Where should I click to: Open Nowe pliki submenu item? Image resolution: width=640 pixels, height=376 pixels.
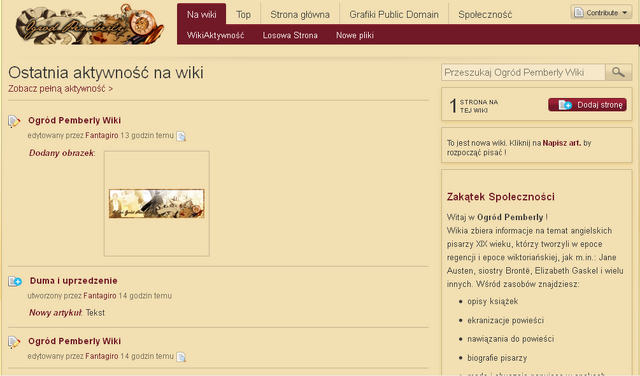(355, 36)
